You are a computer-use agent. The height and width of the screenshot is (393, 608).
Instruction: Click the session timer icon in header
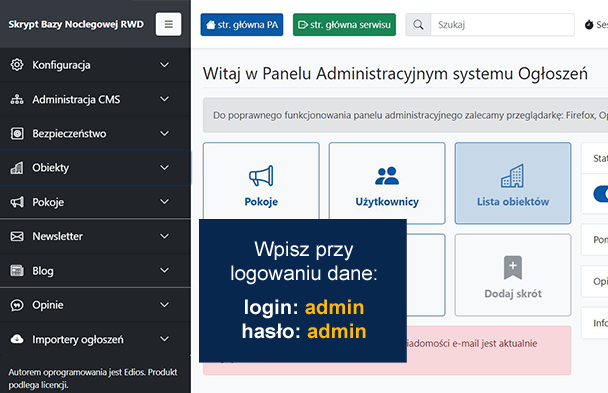[x=589, y=25]
